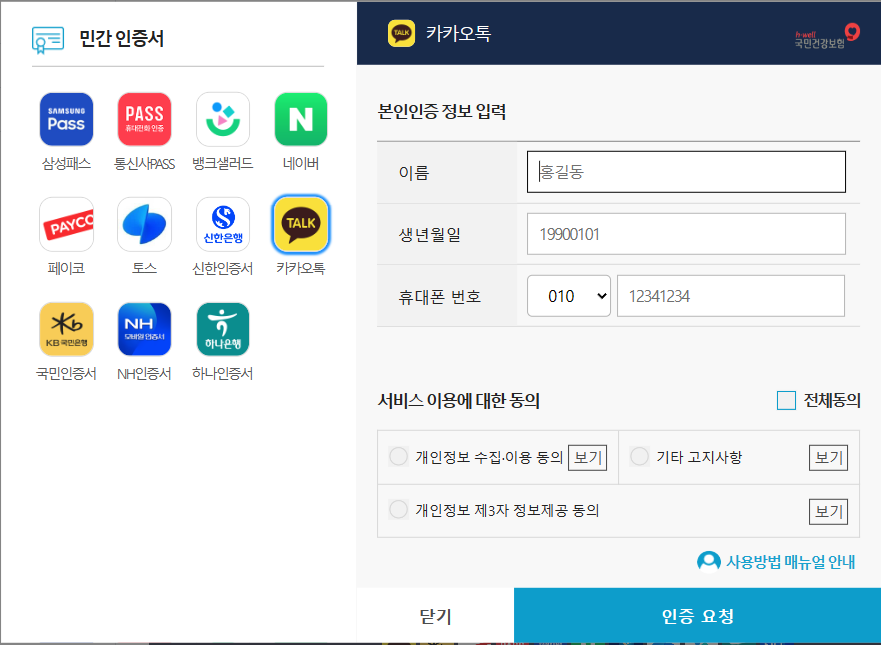881x645 pixels.
Task: Select the 신한은행 신한인증서 icon
Action: coord(222,224)
